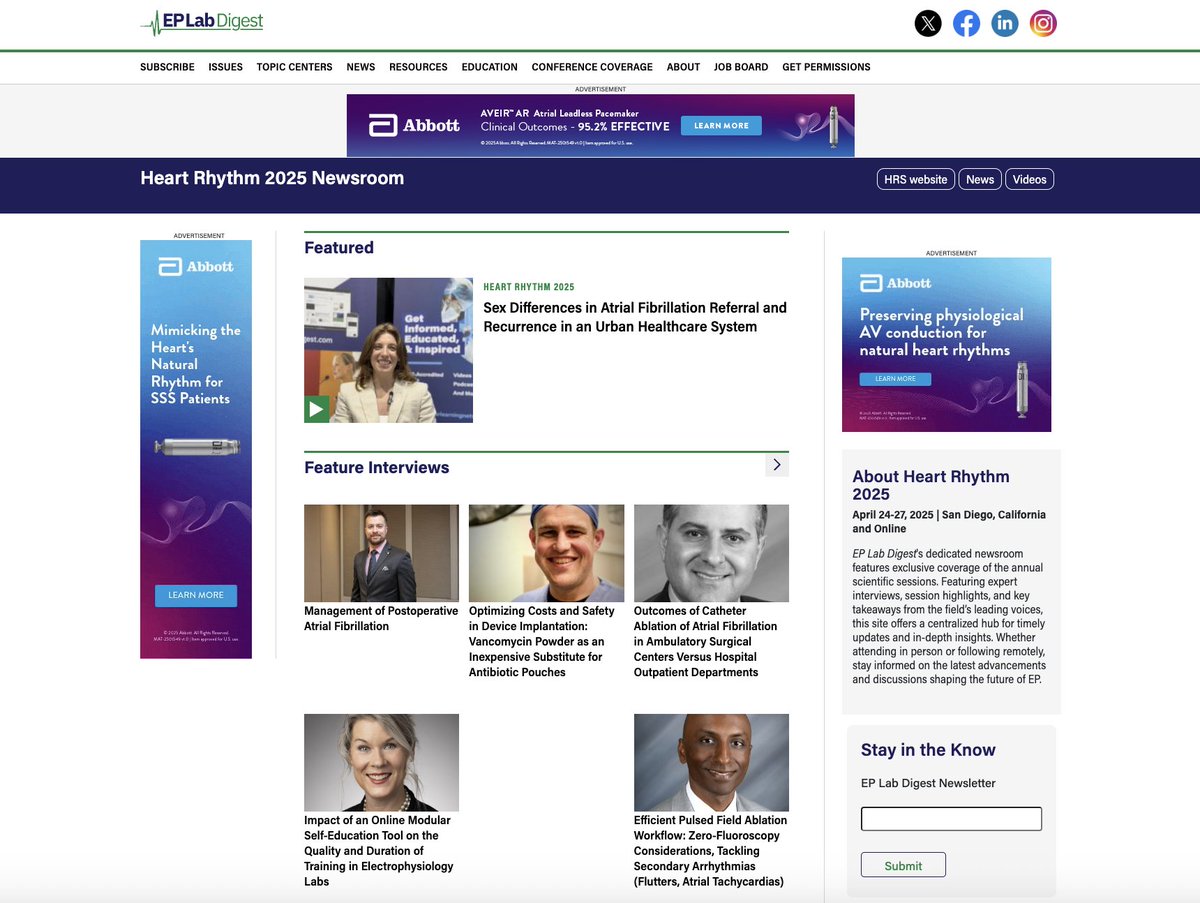Open the ISSUES menu item
This screenshot has height=903, width=1200.
click(225, 67)
